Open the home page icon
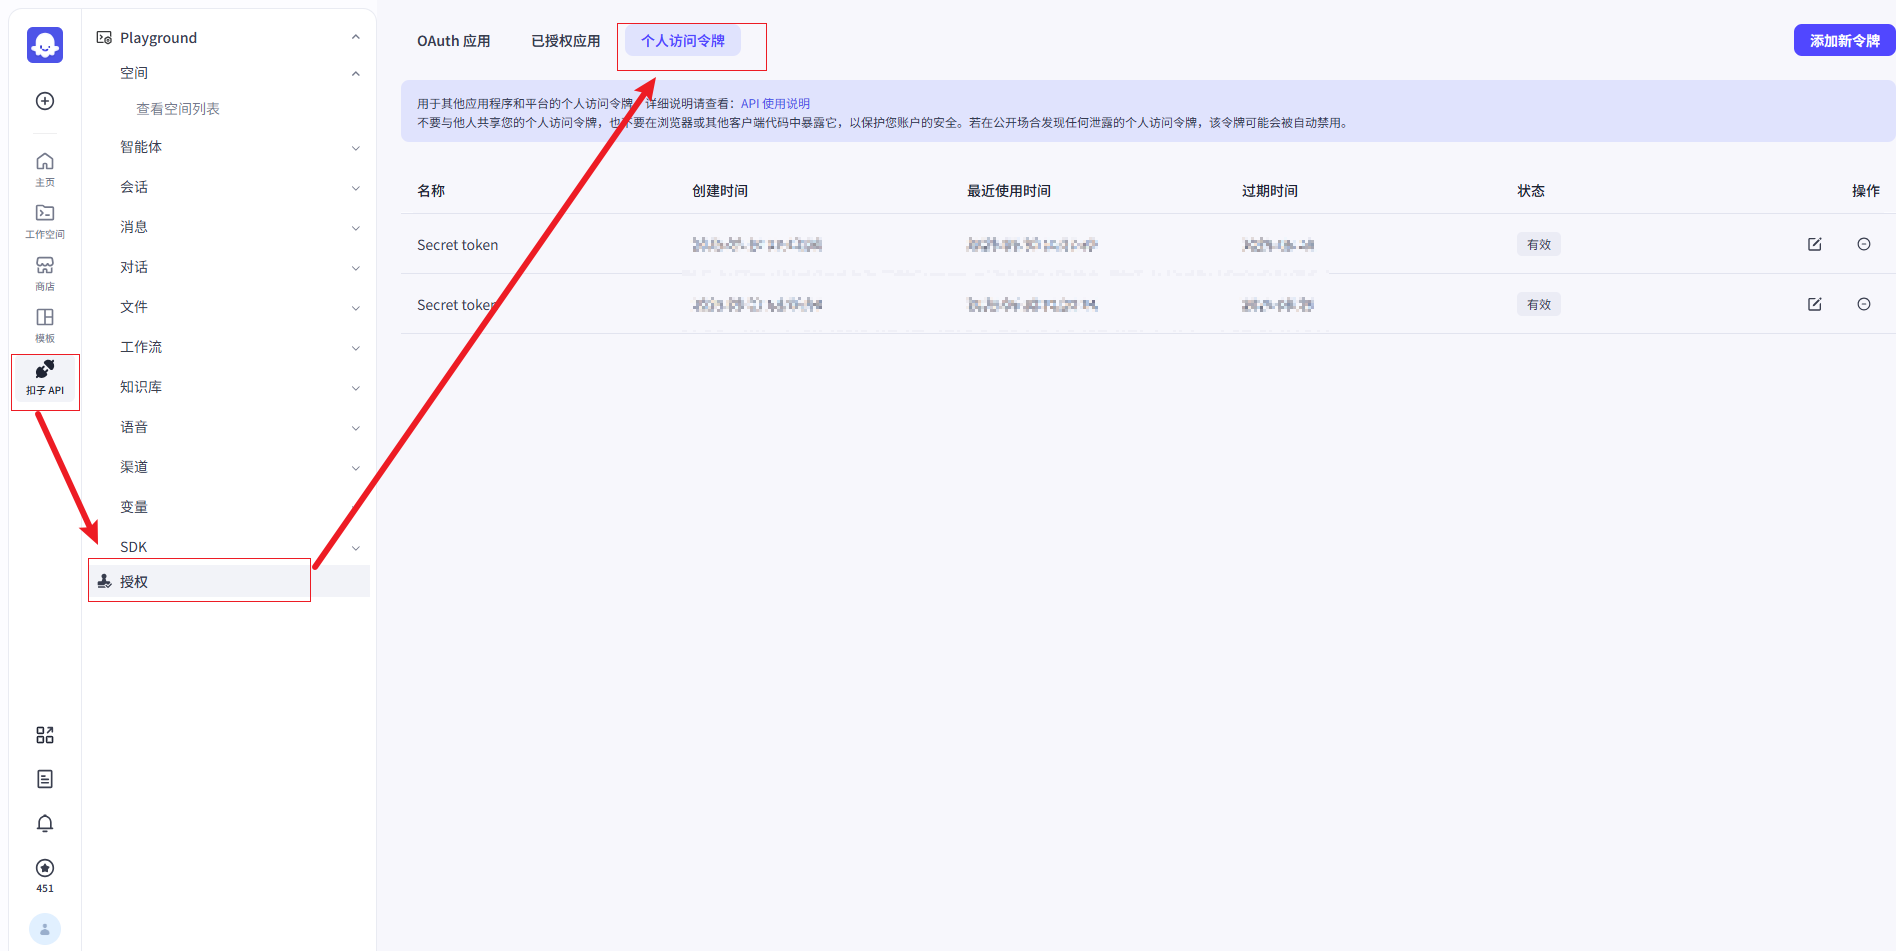This screenshot has height=951, width=1896. [45, 168]
